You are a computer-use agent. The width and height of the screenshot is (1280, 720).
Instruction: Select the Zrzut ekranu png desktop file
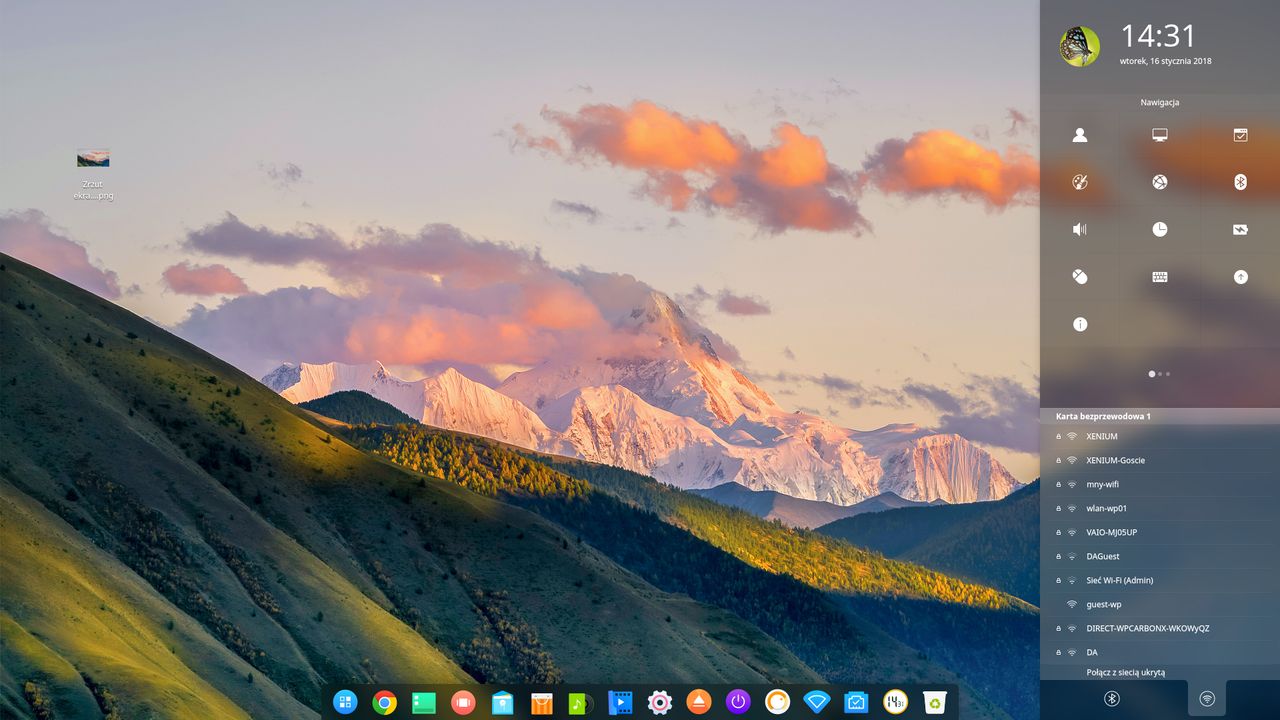coord(93,174)
